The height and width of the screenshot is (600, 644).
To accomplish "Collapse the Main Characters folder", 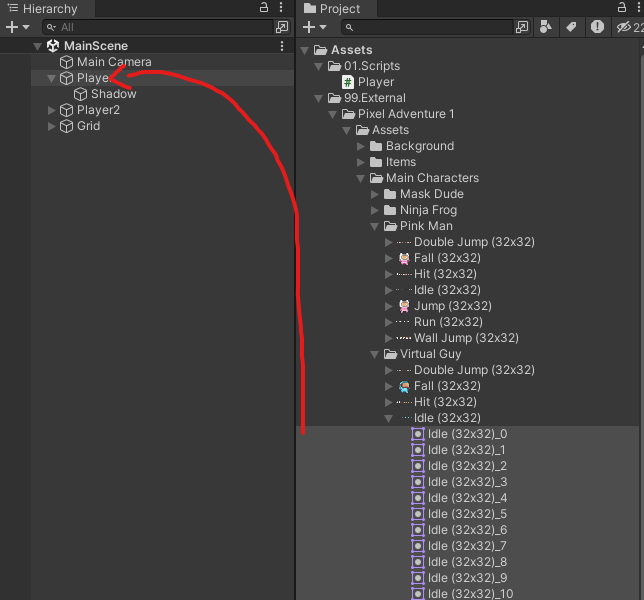I will pos(361,179).
